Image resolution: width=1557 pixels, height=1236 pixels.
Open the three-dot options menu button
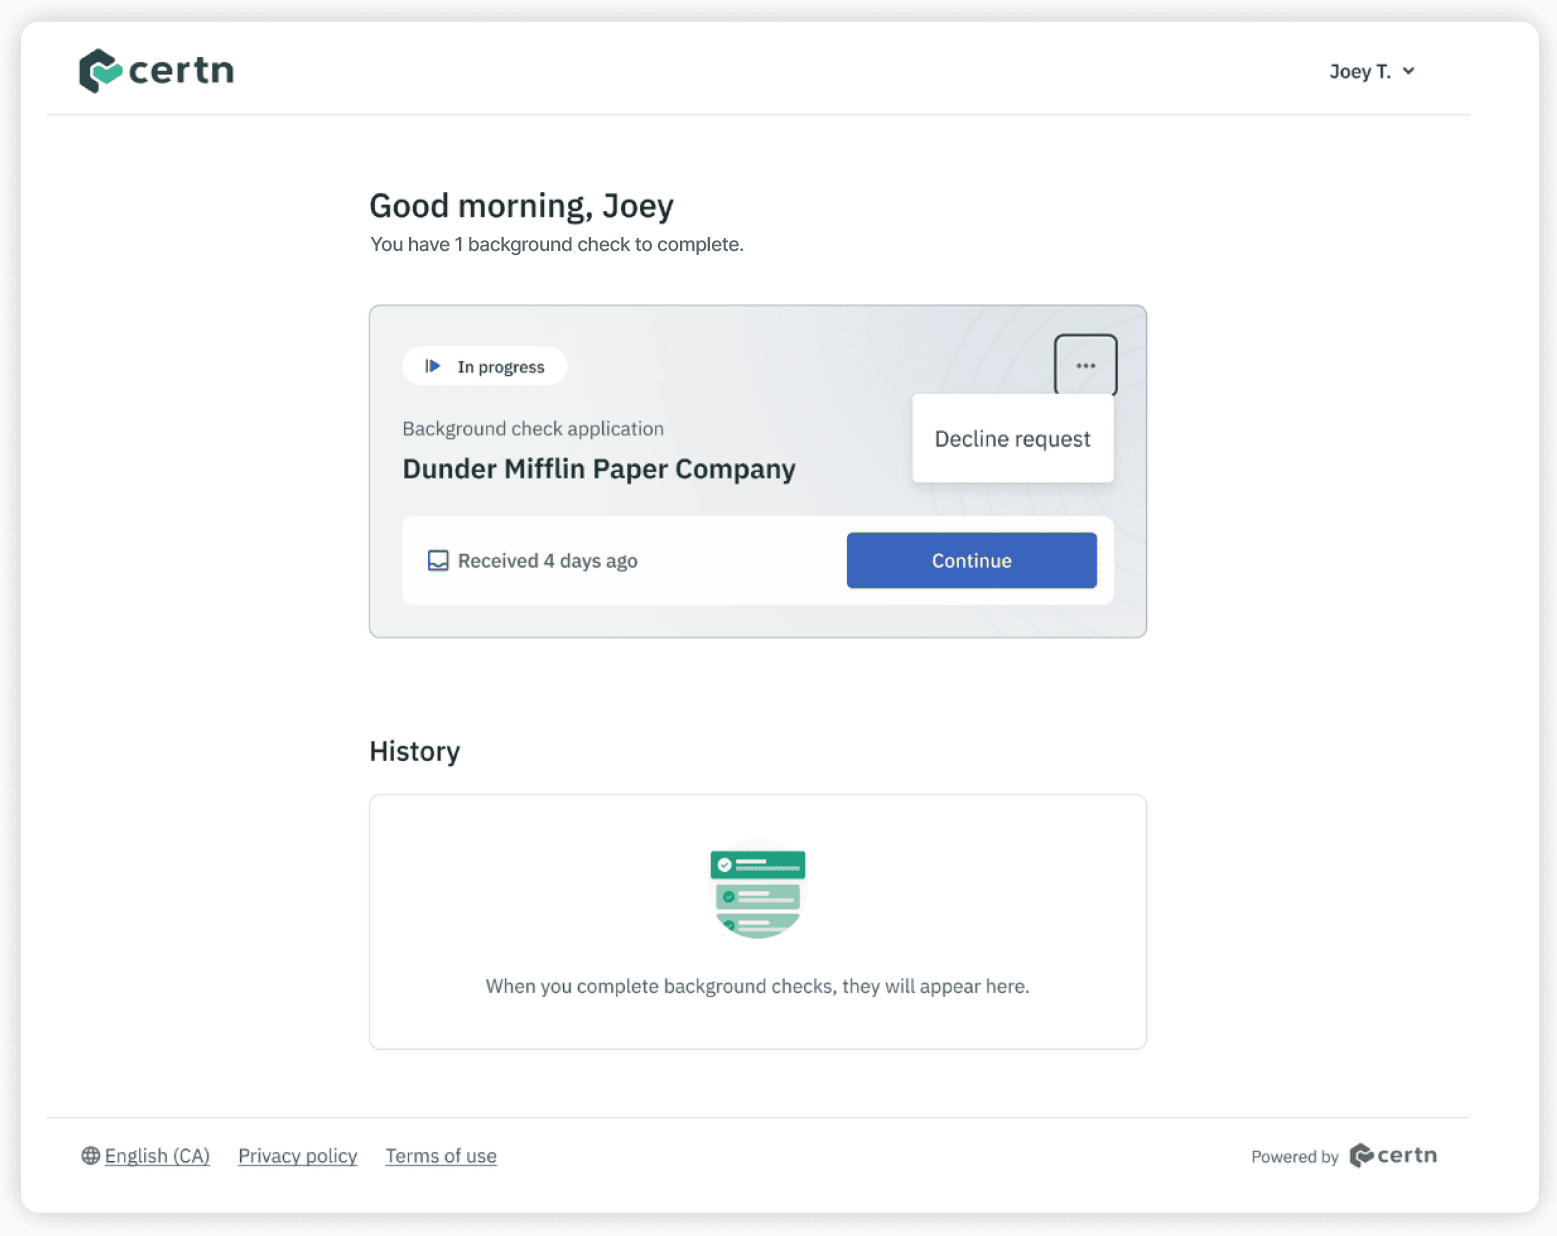coord(1085,366)
